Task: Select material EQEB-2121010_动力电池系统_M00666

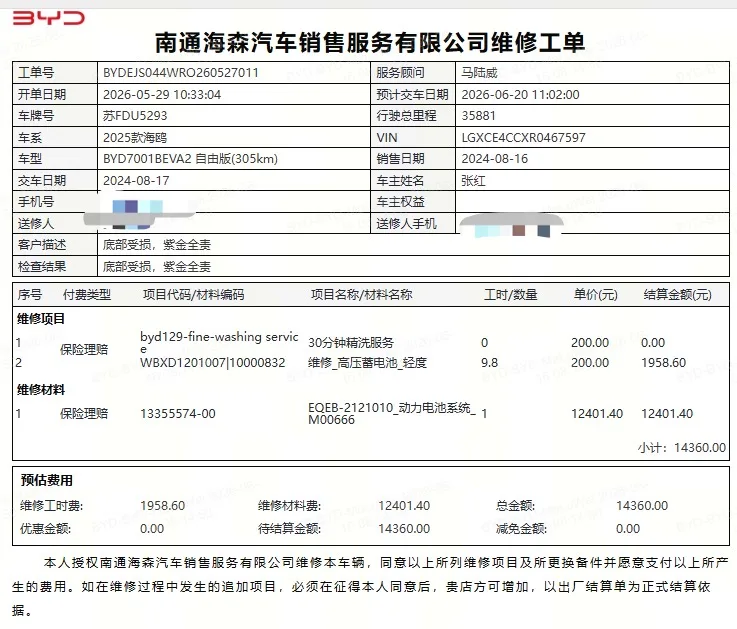Action: [392, 414]
